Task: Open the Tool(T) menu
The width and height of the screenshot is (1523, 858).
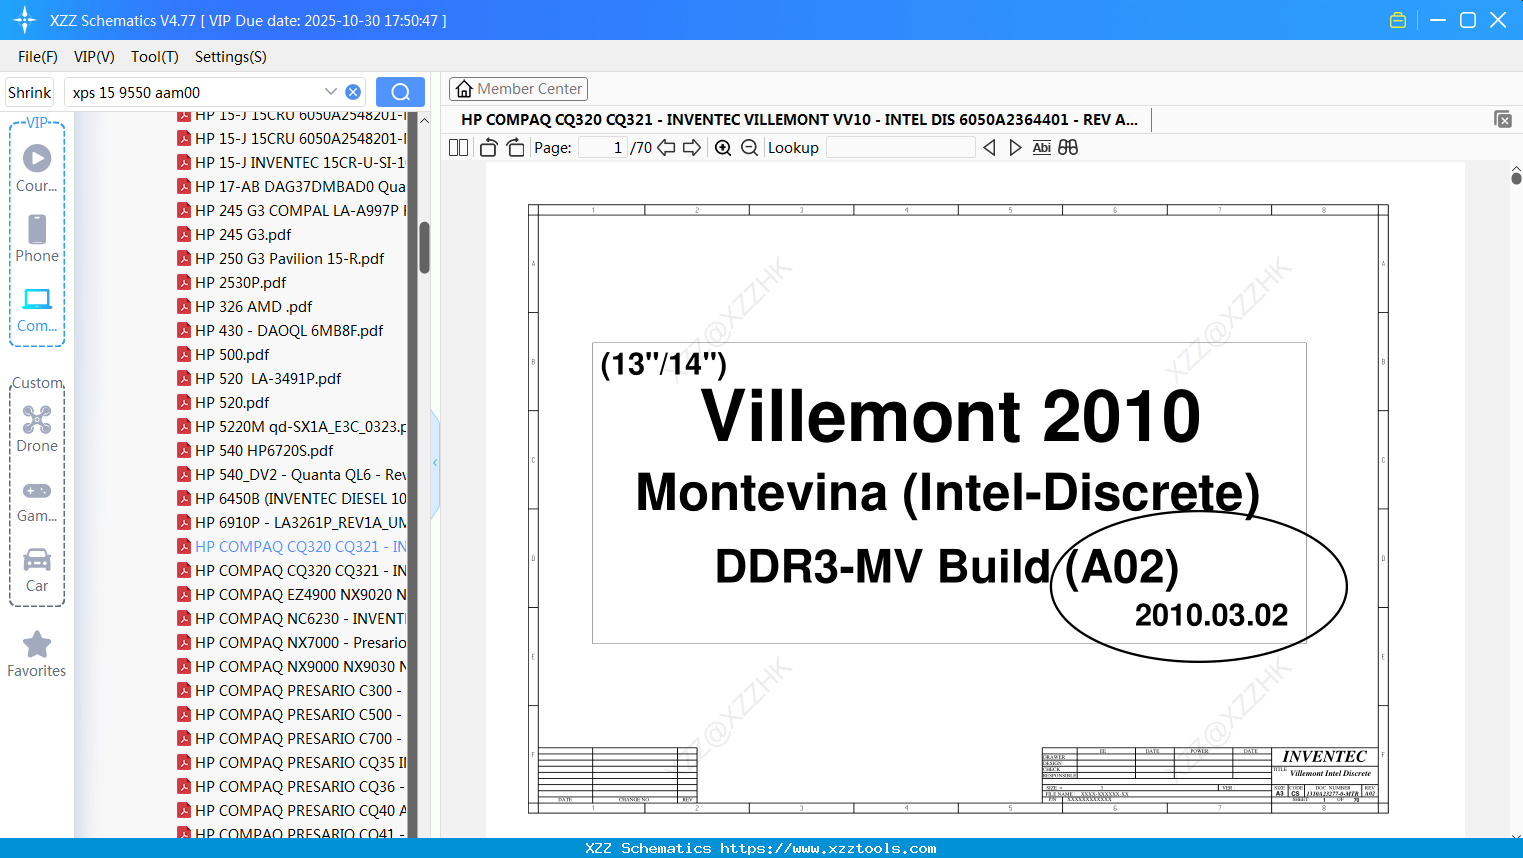Action: pyautogui.click(x=155, y=57)
